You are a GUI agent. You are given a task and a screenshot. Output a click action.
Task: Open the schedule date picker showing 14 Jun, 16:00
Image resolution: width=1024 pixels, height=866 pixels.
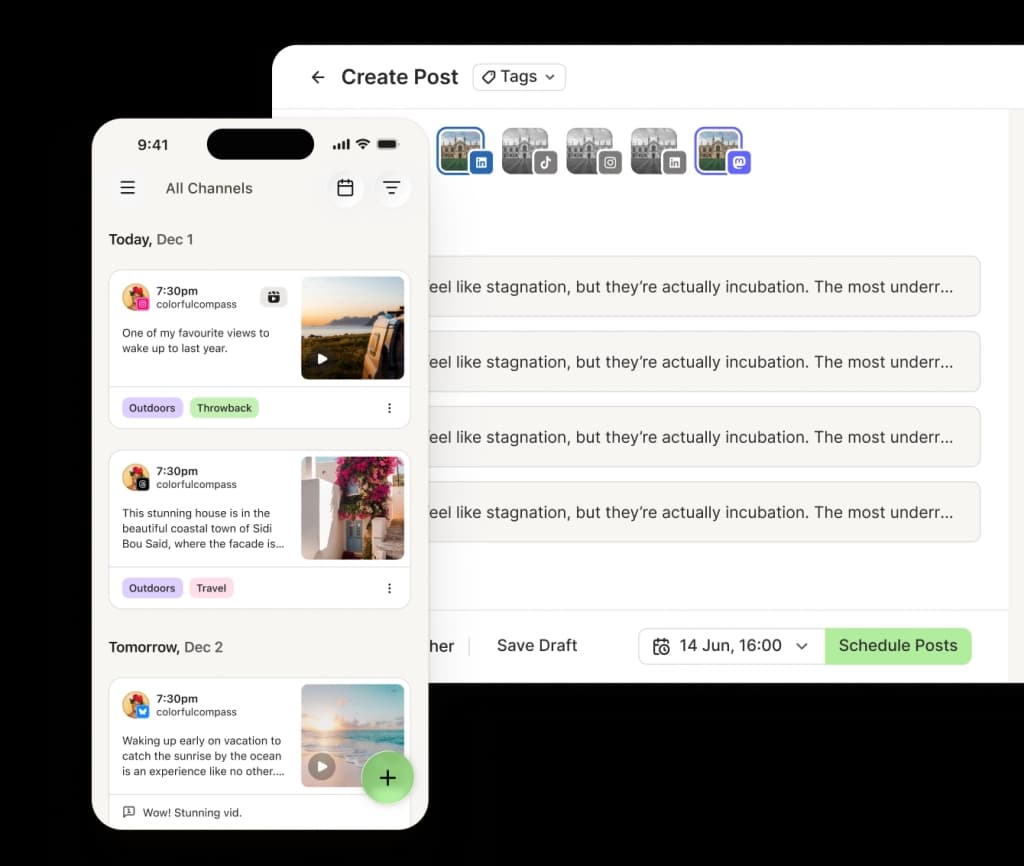tap(731, 646)
